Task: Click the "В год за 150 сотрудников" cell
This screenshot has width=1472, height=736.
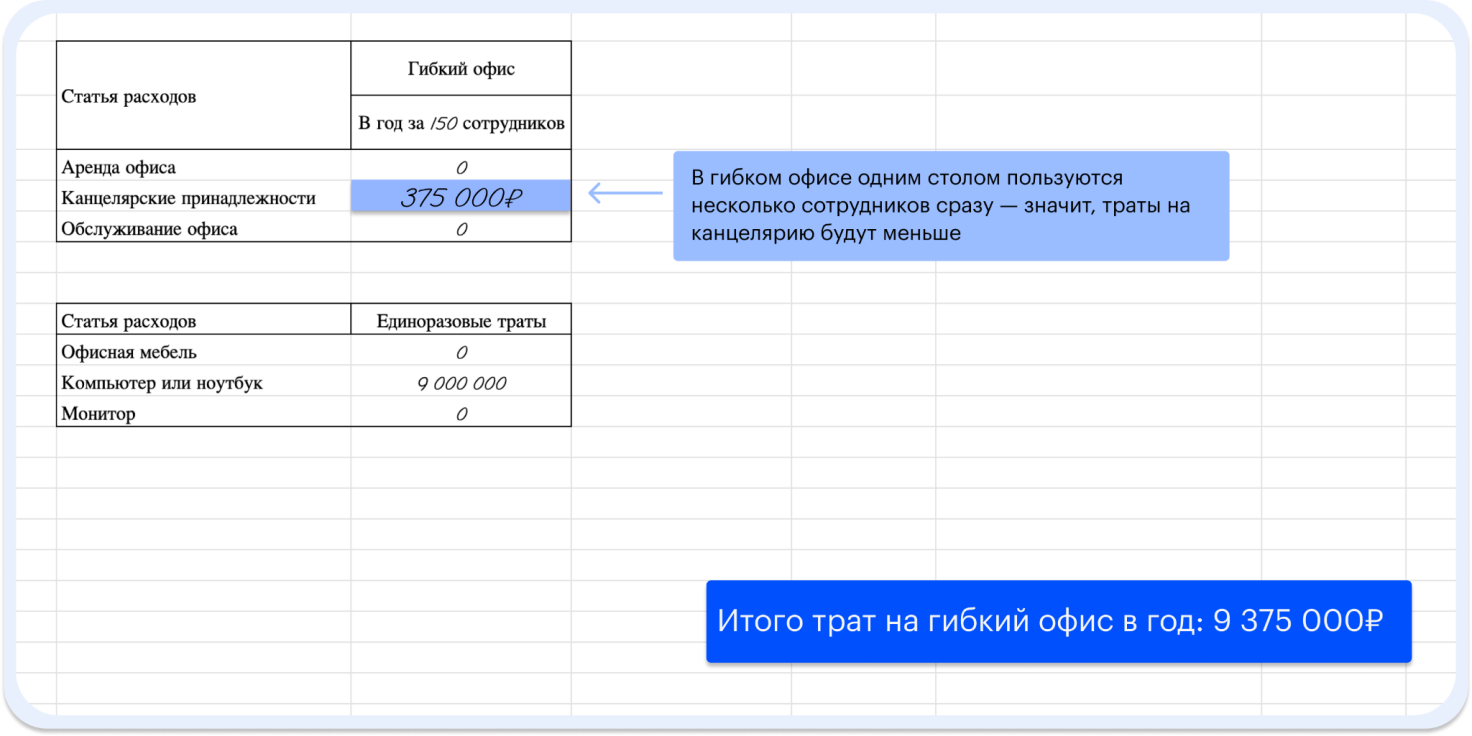Action: pyautogui.click(x=461, y=123)
